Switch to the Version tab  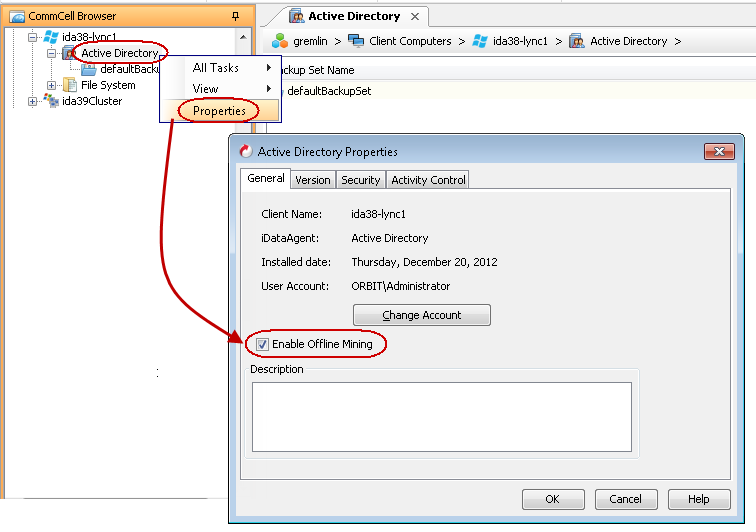pyautogui.click(x=312, y=180)
